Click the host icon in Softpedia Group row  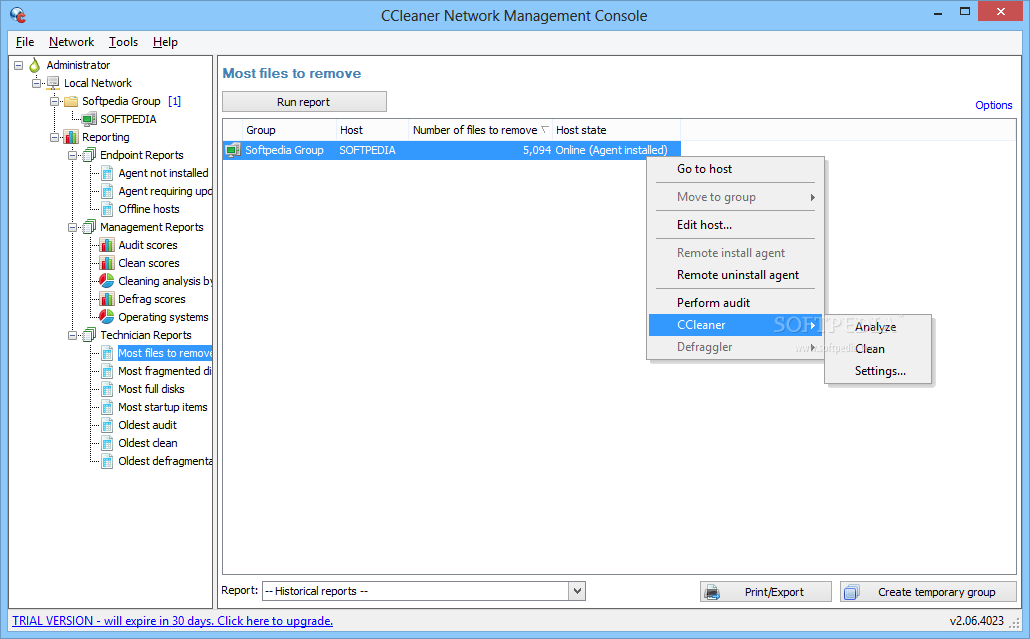click(233, 150)
